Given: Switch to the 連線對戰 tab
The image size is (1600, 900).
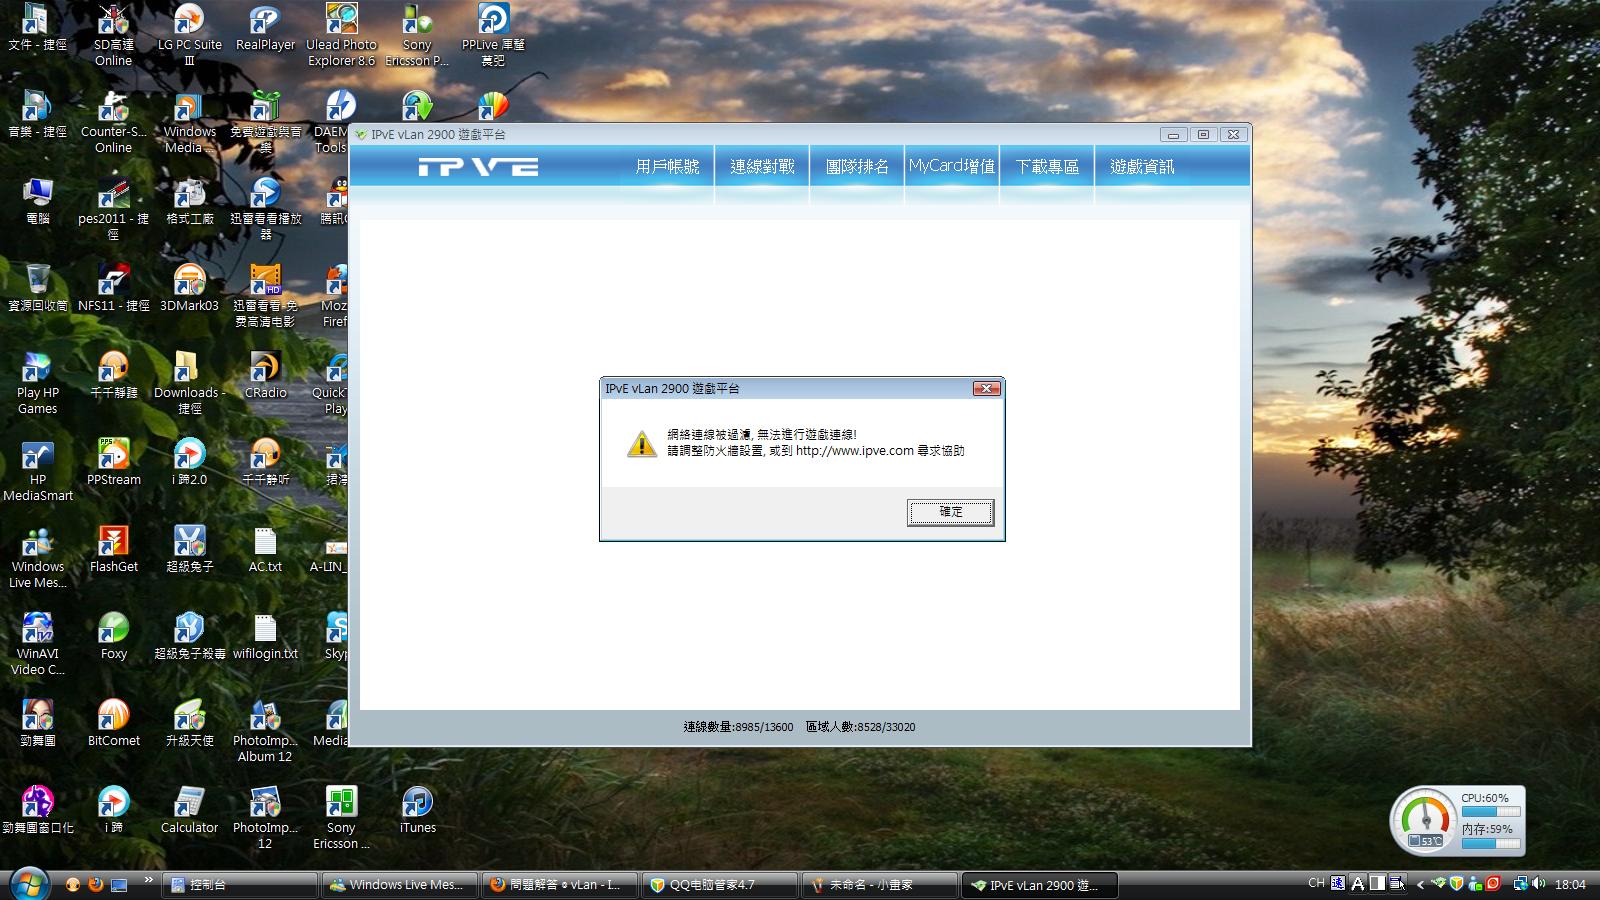Looking at the screenshot, I should (762, 167).
